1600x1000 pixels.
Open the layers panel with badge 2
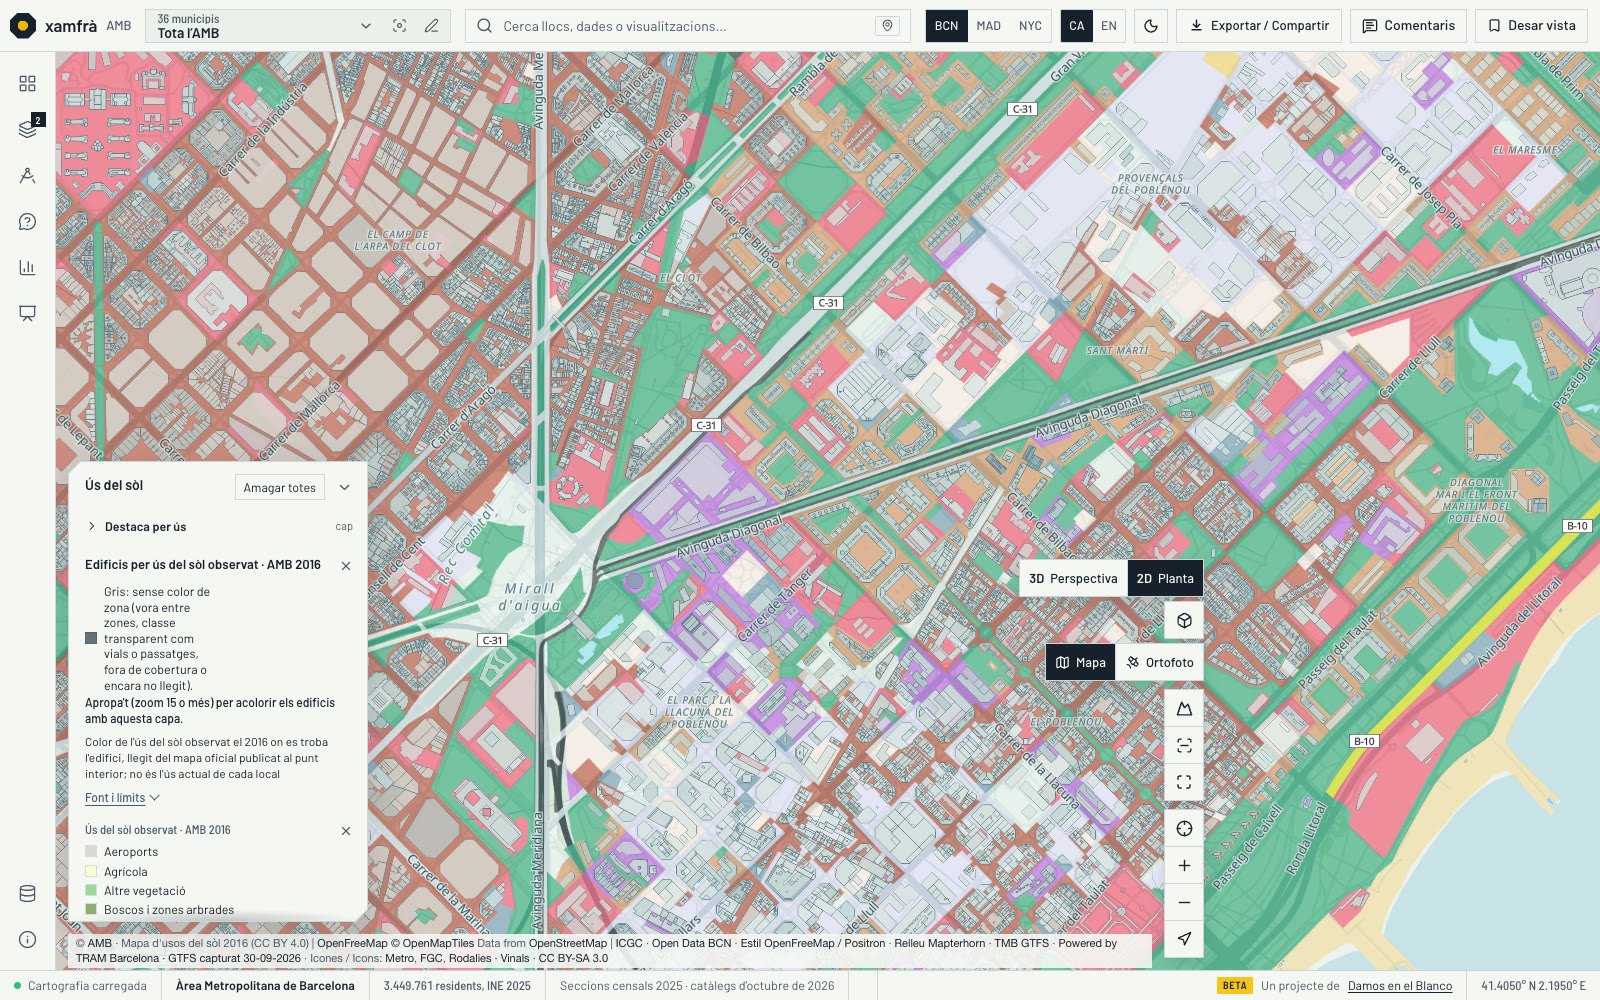(x=27, y=129)
